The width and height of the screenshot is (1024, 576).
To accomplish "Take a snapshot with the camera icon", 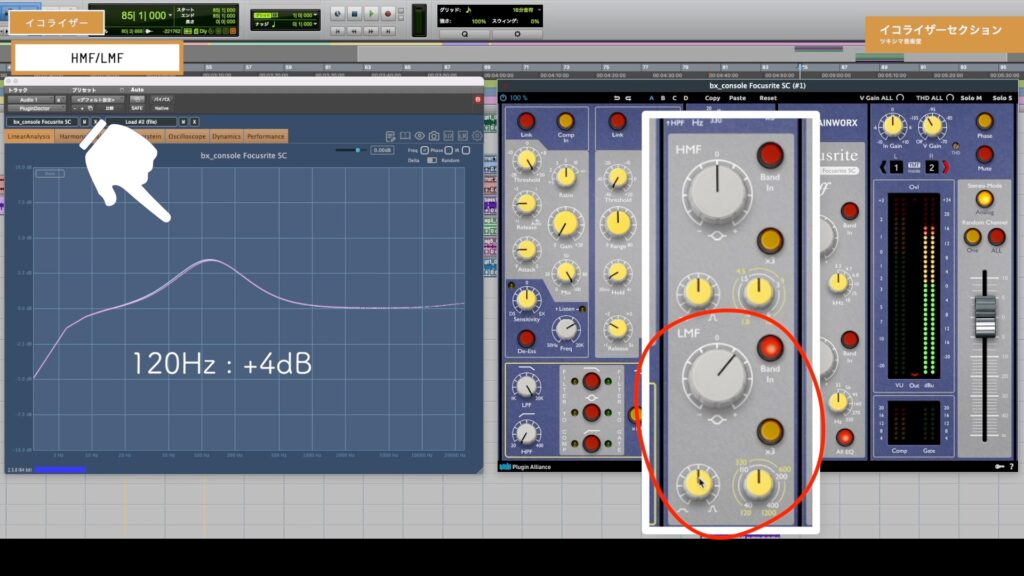I will tap(434, 136).
